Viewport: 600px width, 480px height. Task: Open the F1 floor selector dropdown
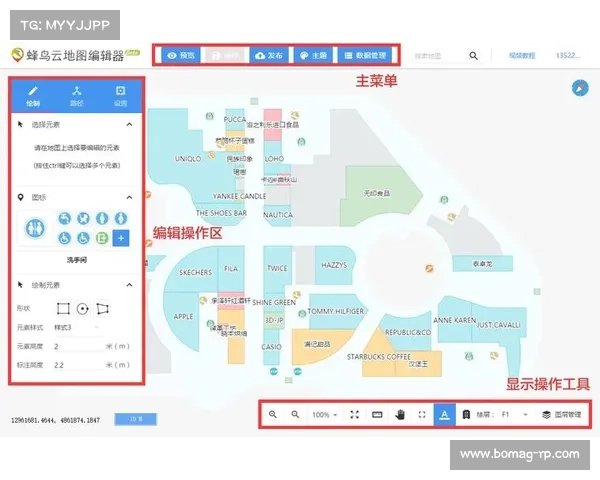coord(509,414)
